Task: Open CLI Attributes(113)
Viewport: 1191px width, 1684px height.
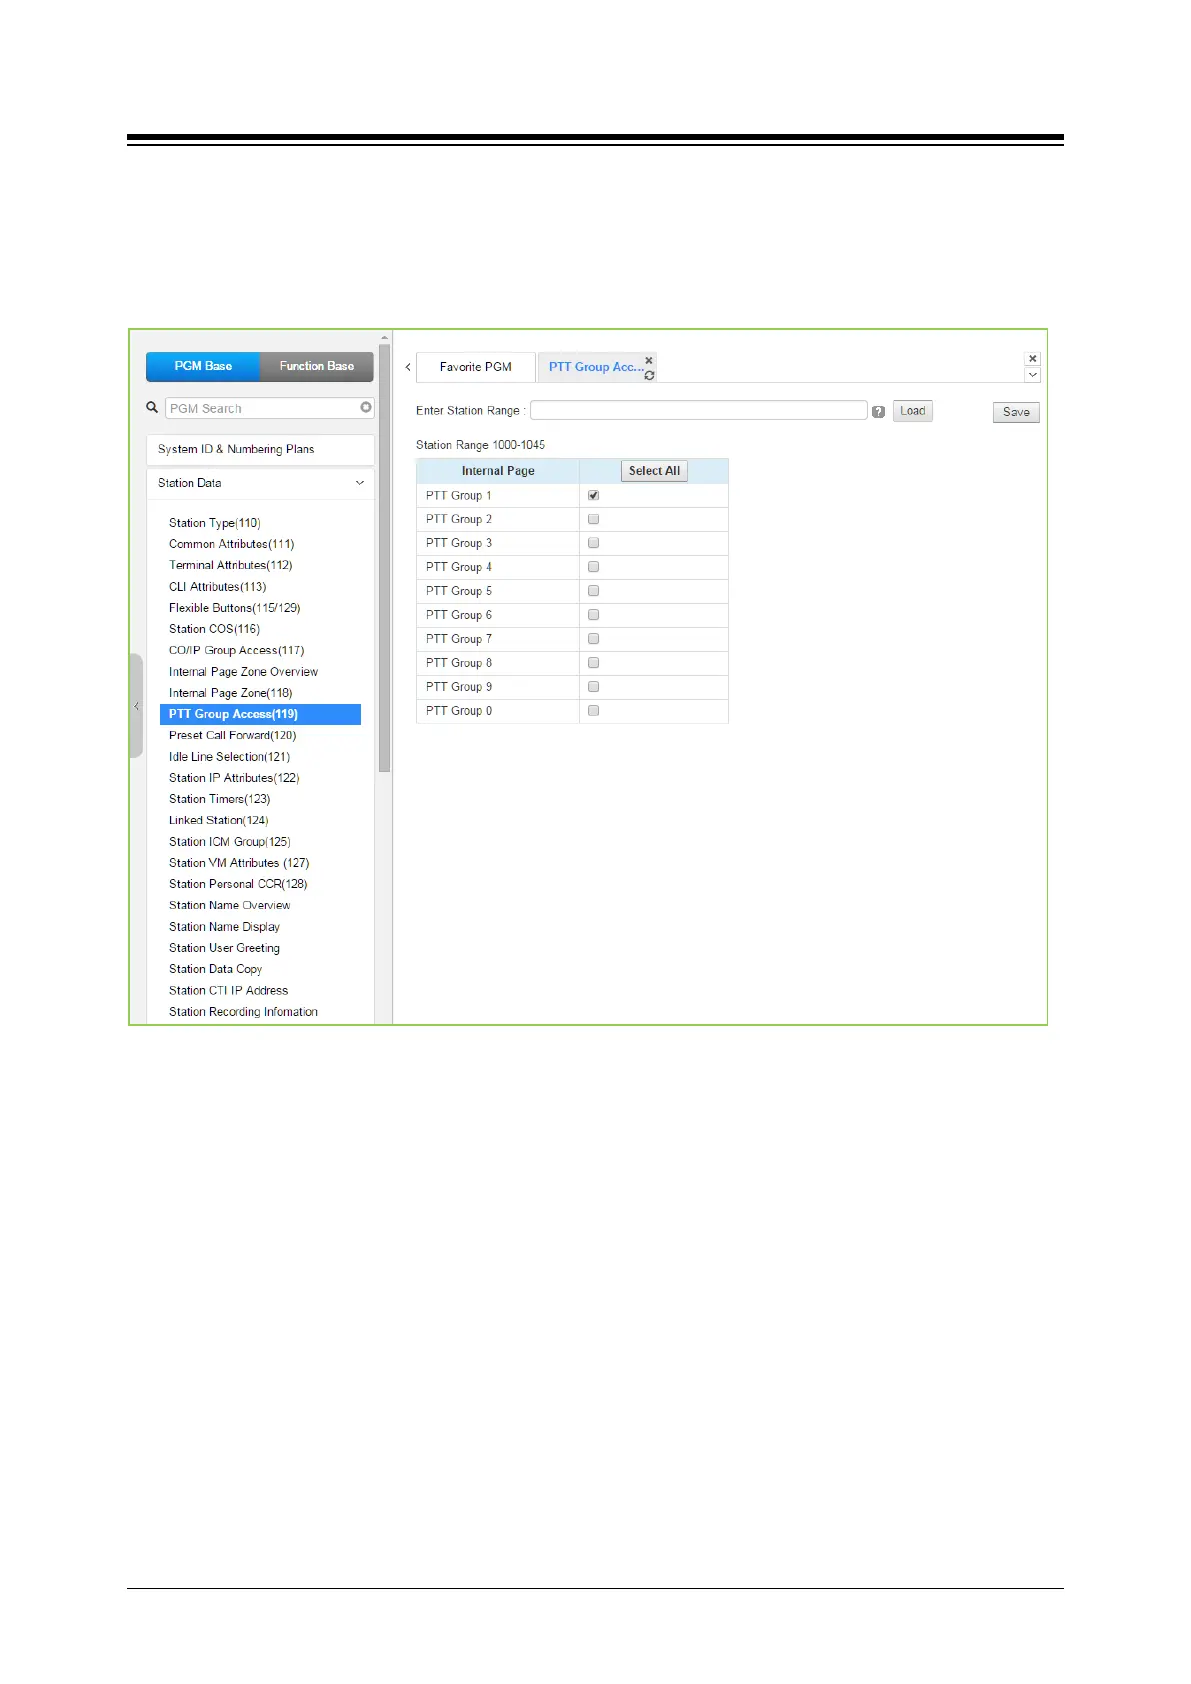Action: tap(218, 587)
